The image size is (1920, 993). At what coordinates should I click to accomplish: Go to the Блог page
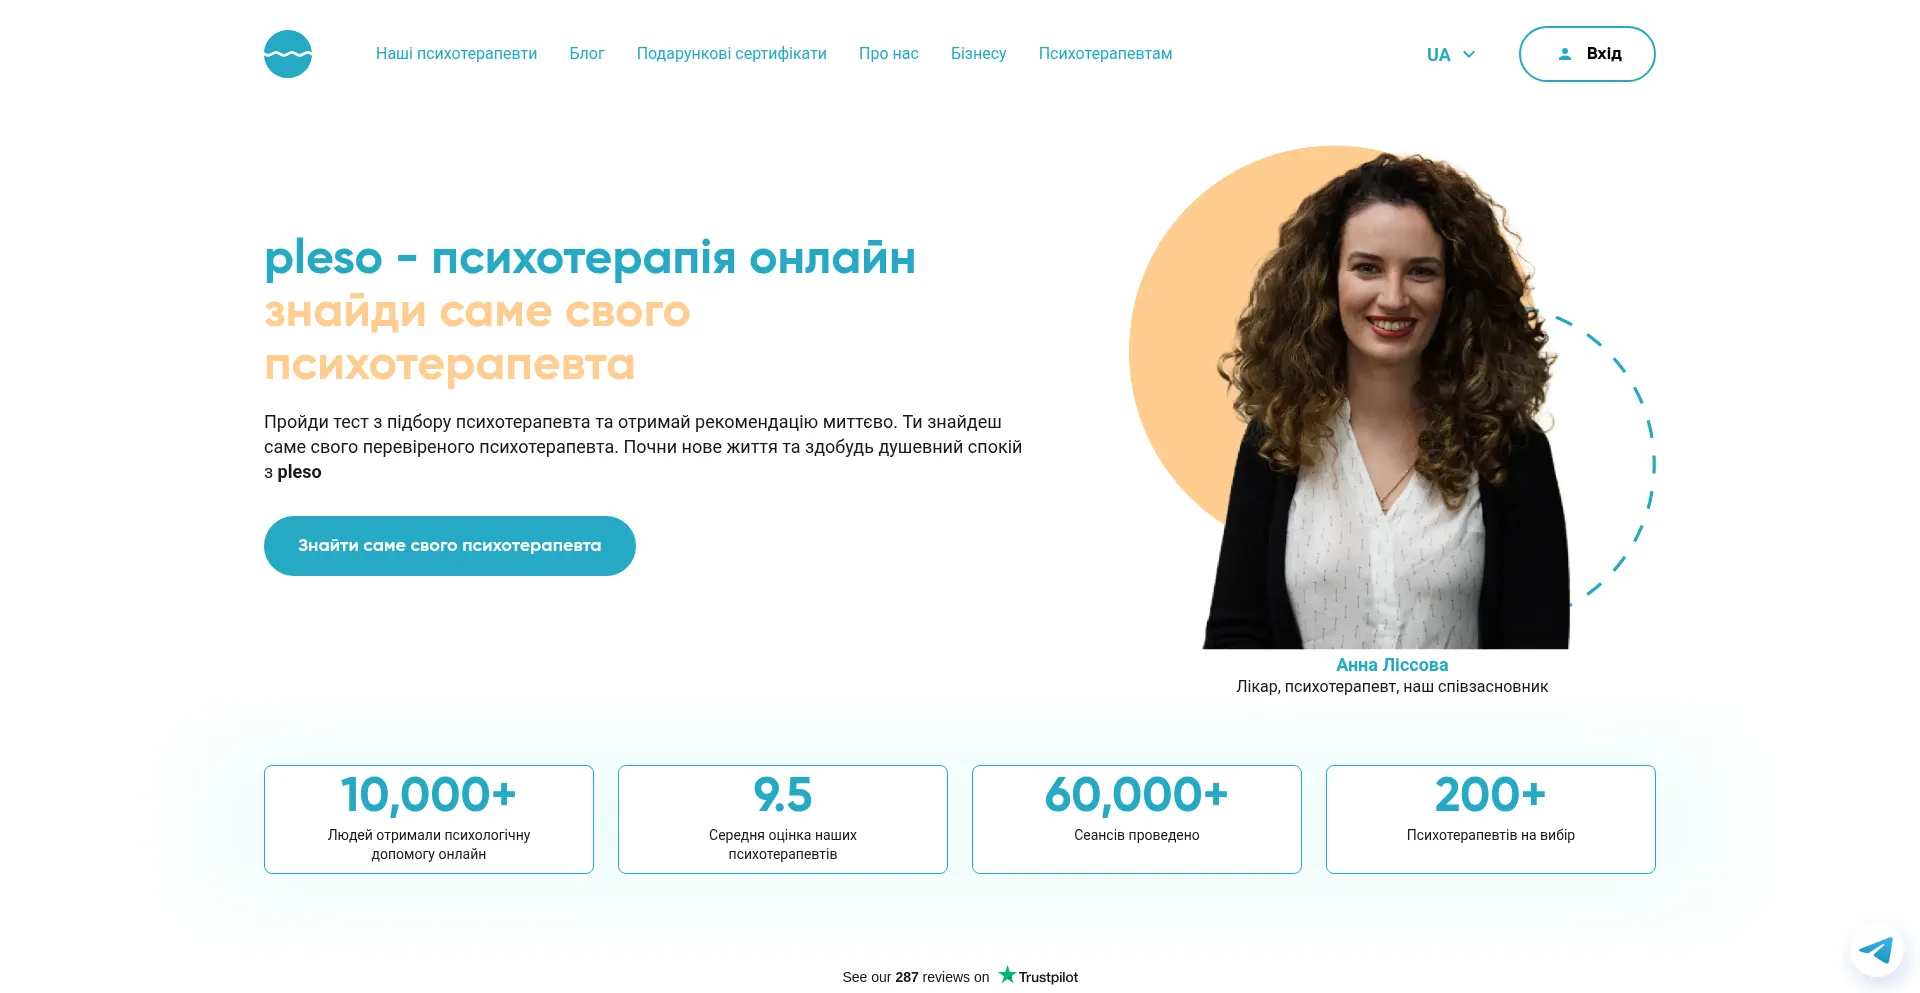pos(587,54)
